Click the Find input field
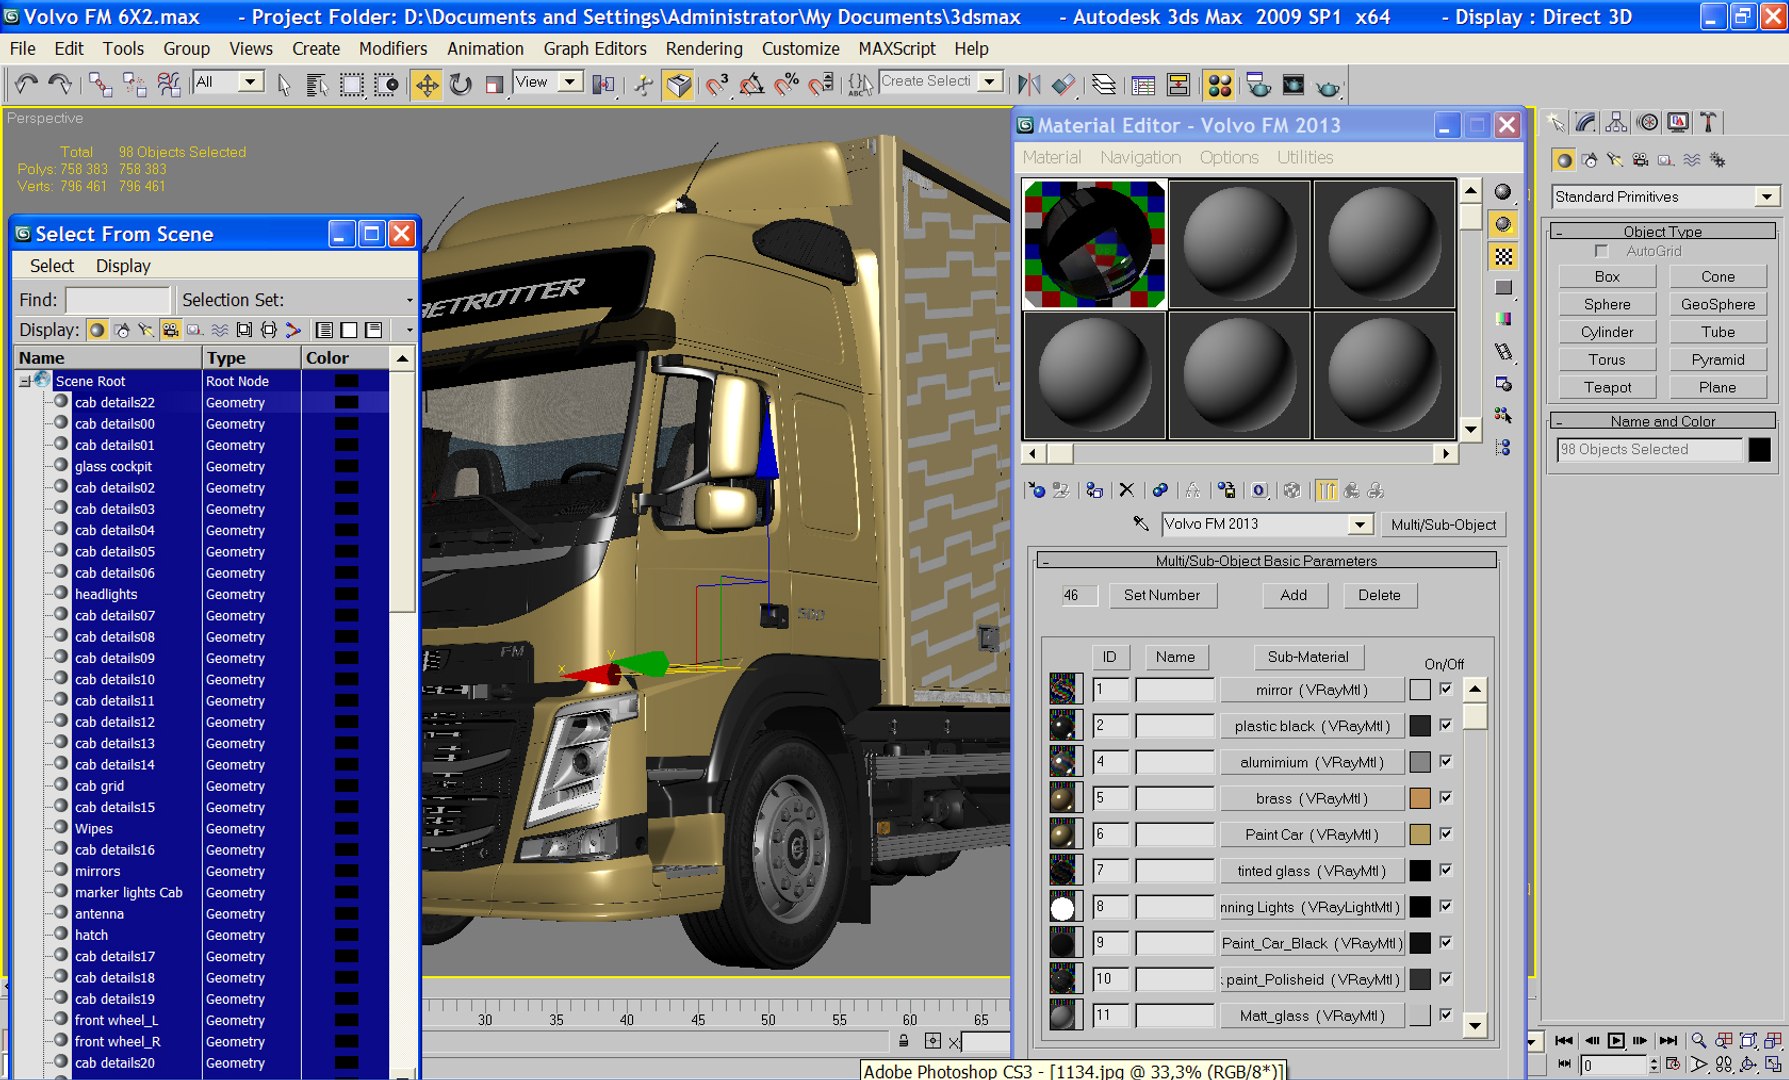1789x1080 pixels. [x=118, y=300]
